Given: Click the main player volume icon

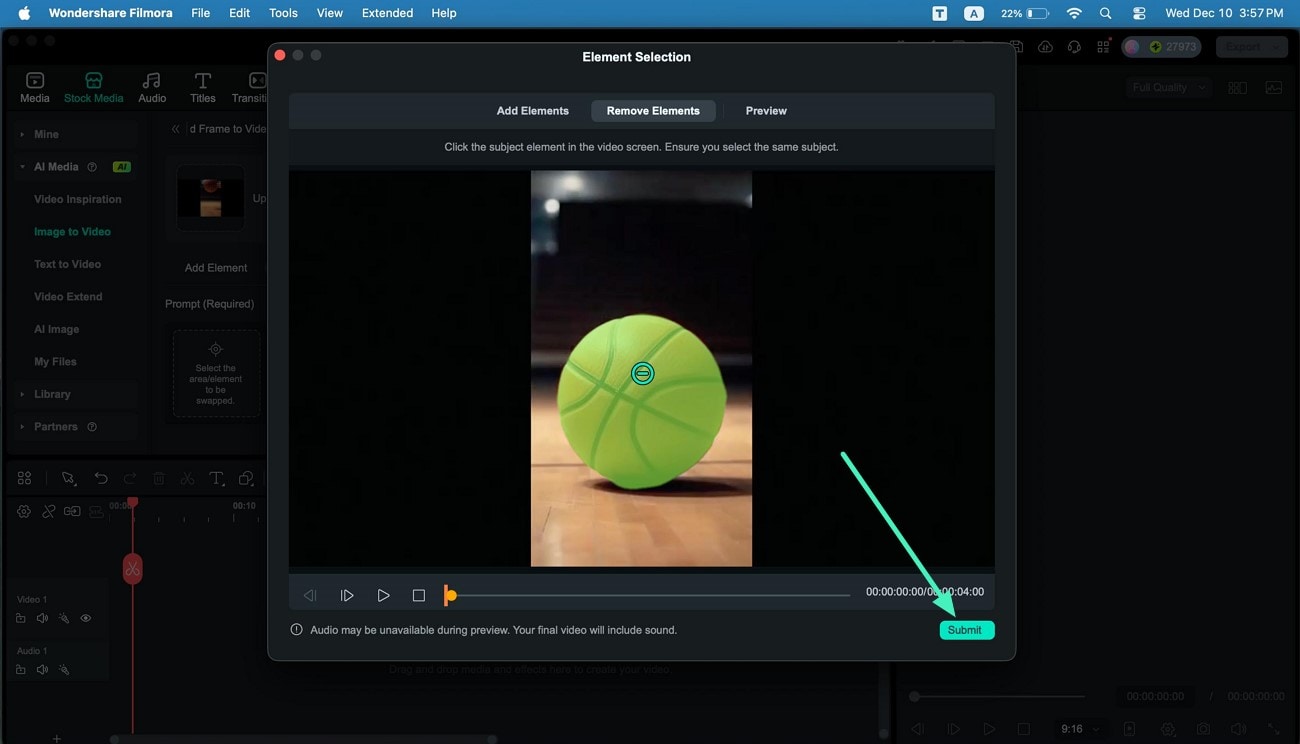Looking at the screenshot, I should [1238, 730].
